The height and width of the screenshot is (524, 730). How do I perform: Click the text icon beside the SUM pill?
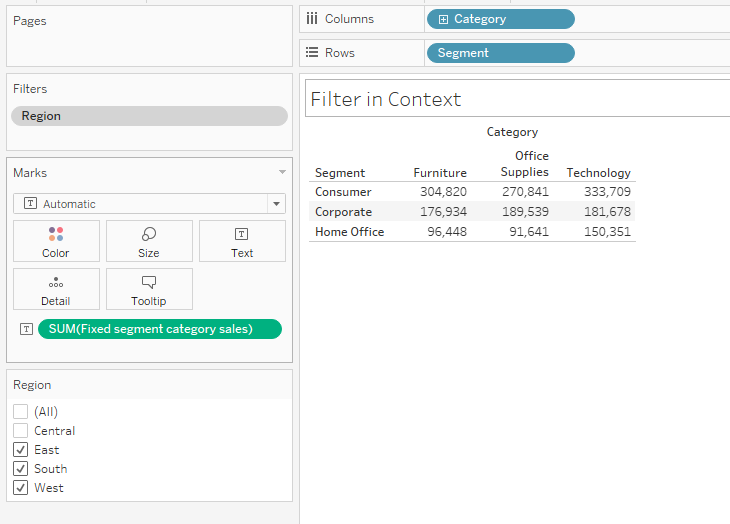point(27,329)
